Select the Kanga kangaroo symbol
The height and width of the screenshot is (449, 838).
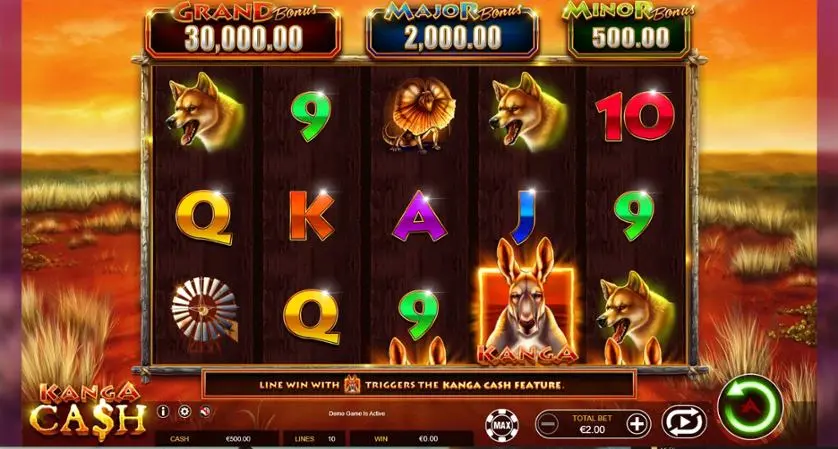(526, 302)
